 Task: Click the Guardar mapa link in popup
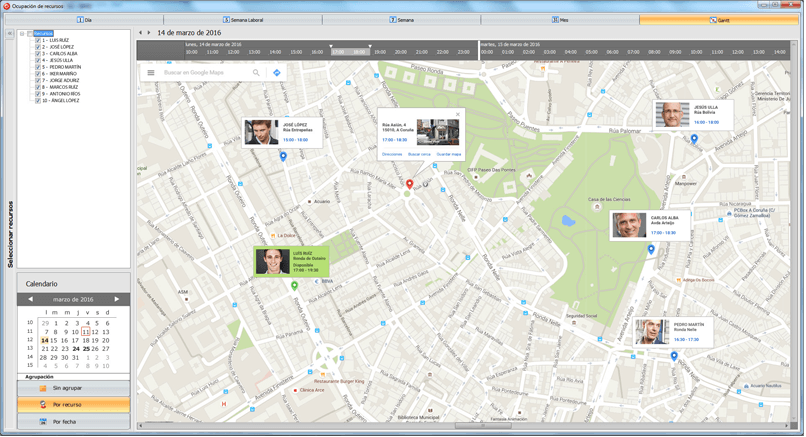[x=449, y=154]
